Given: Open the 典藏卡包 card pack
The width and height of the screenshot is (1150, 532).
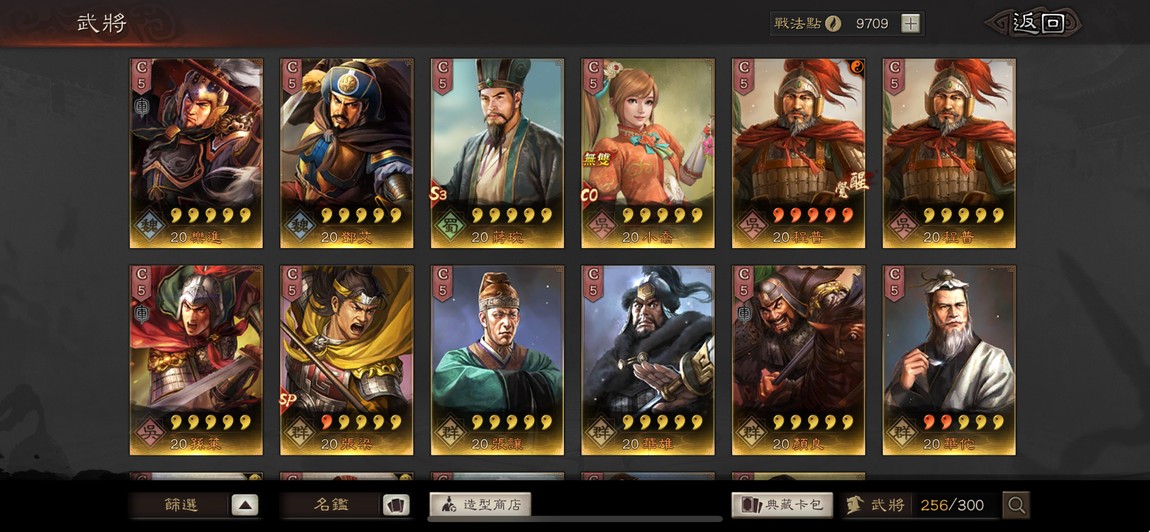Looking at the screenshot, I should click(782, 505).
